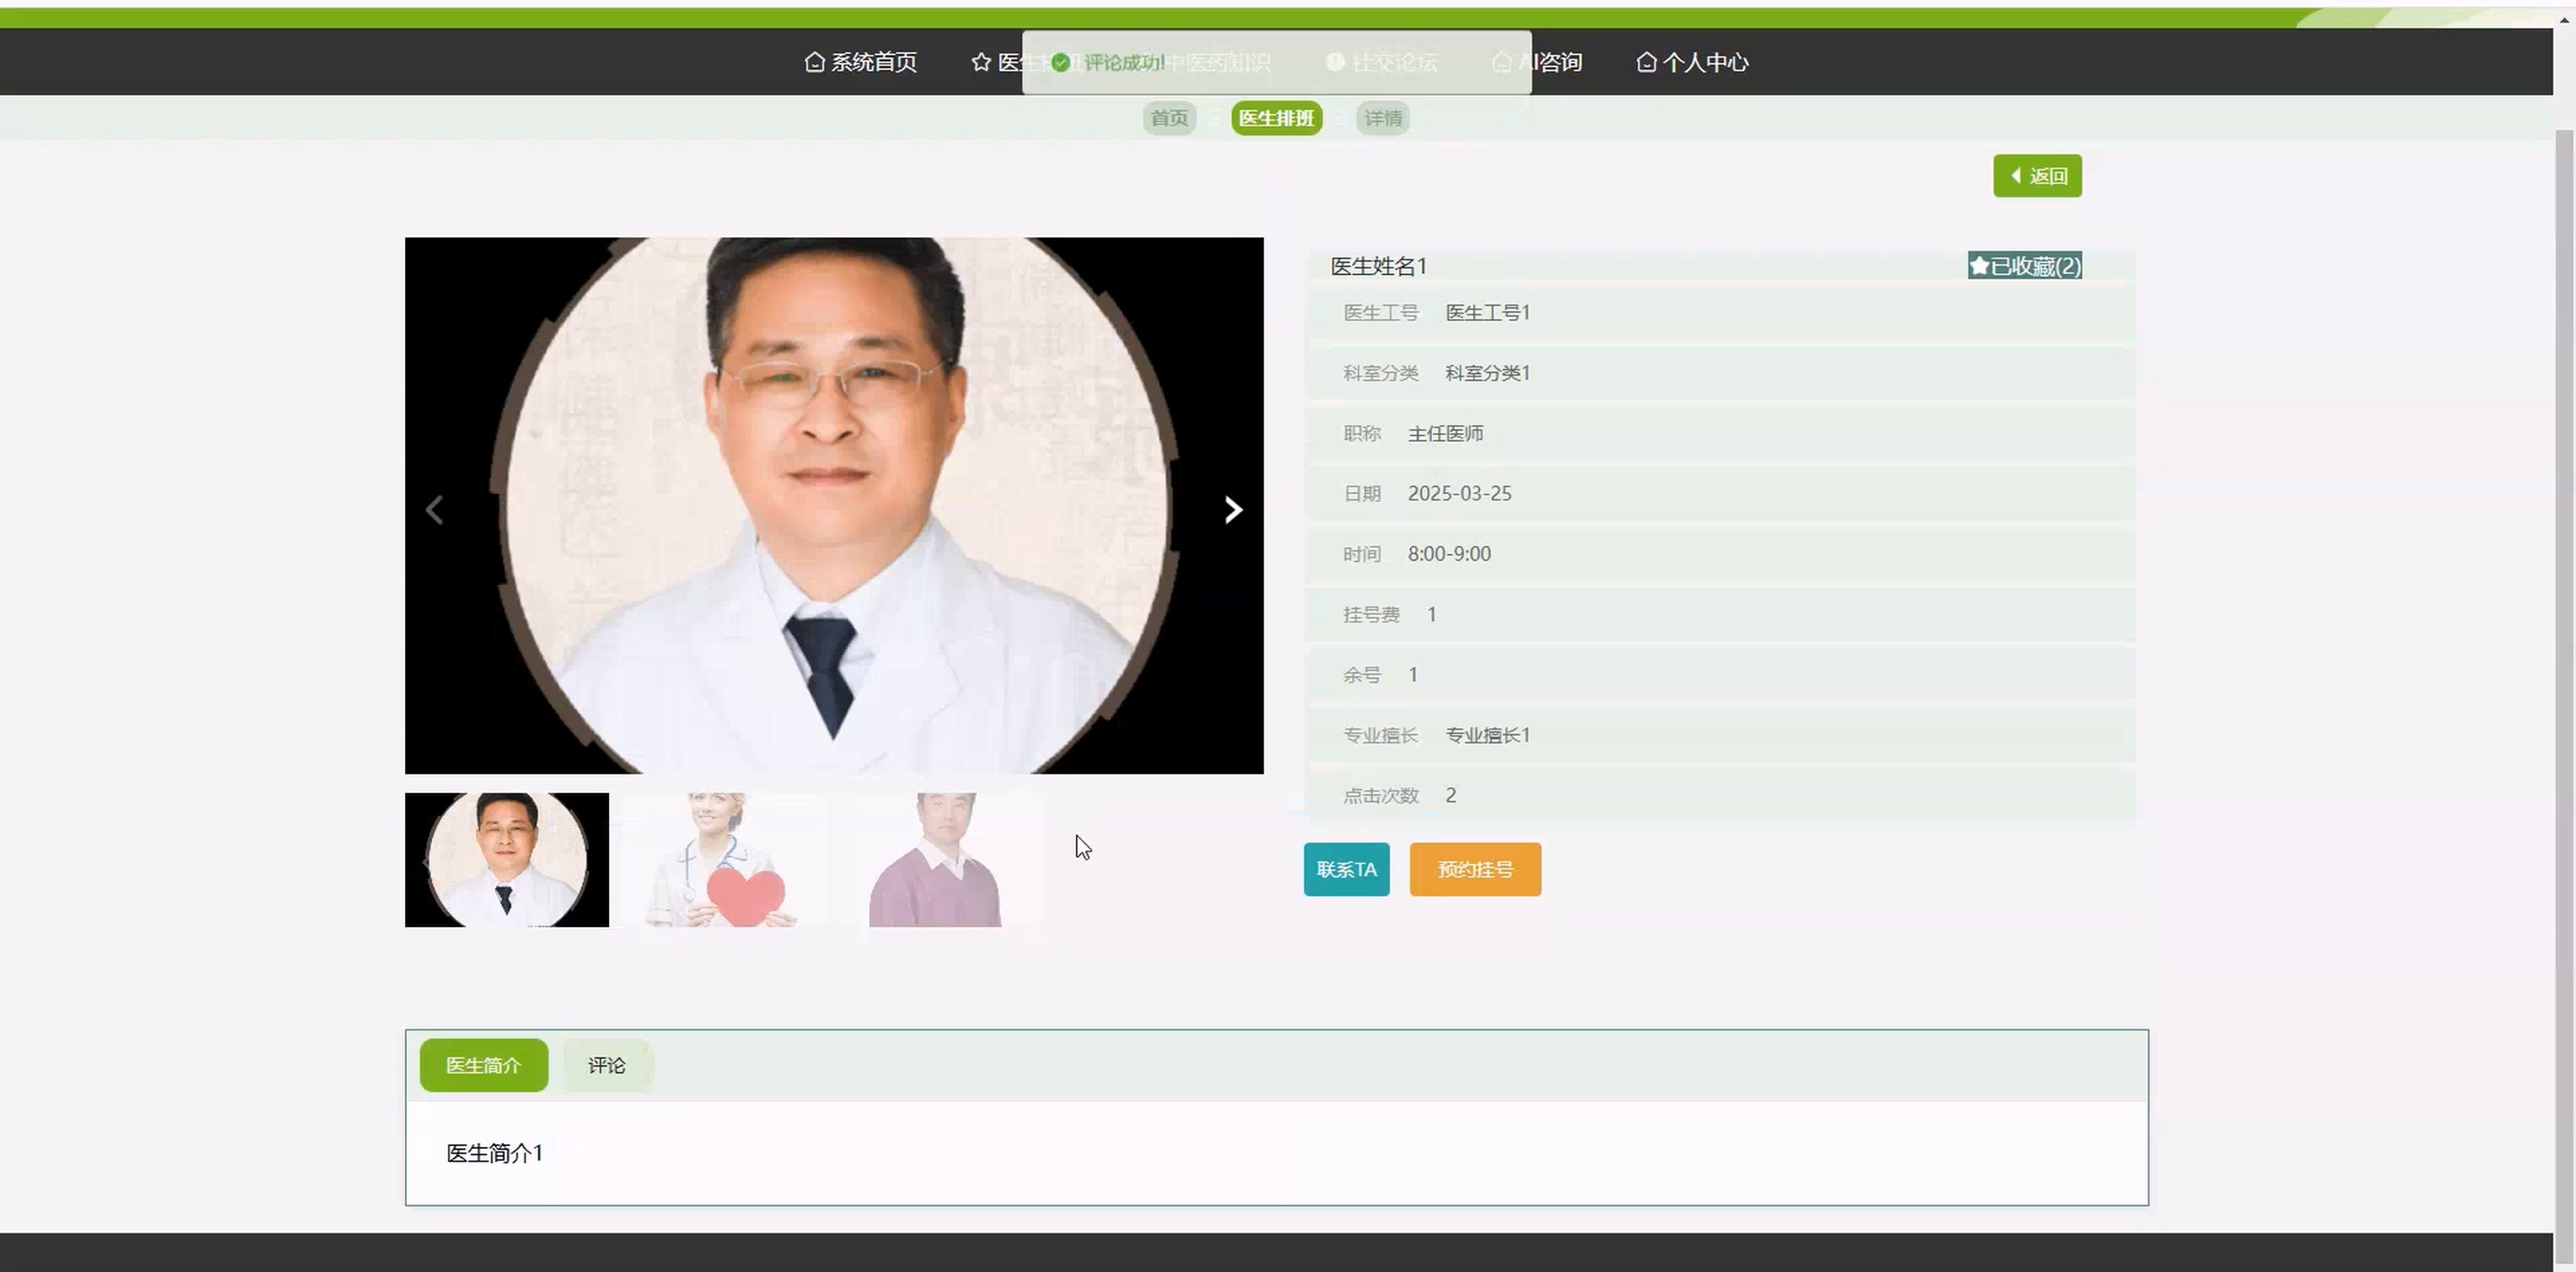
Task: Click the 医生排班 breadcrumb
Action: [x=1276, y=118]
